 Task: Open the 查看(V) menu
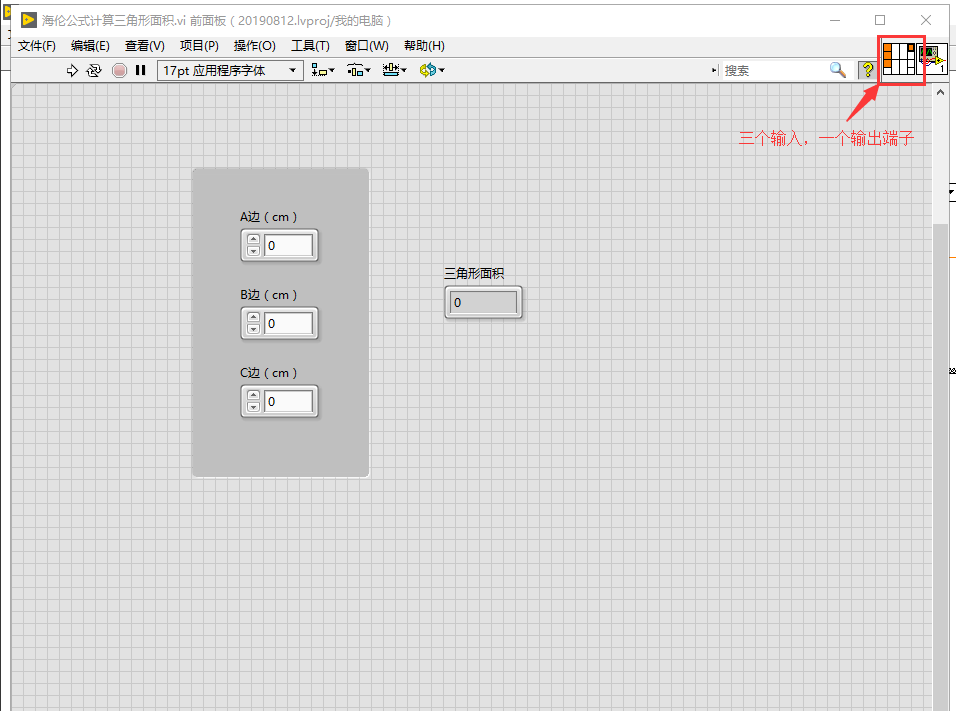tap(144, 46)
